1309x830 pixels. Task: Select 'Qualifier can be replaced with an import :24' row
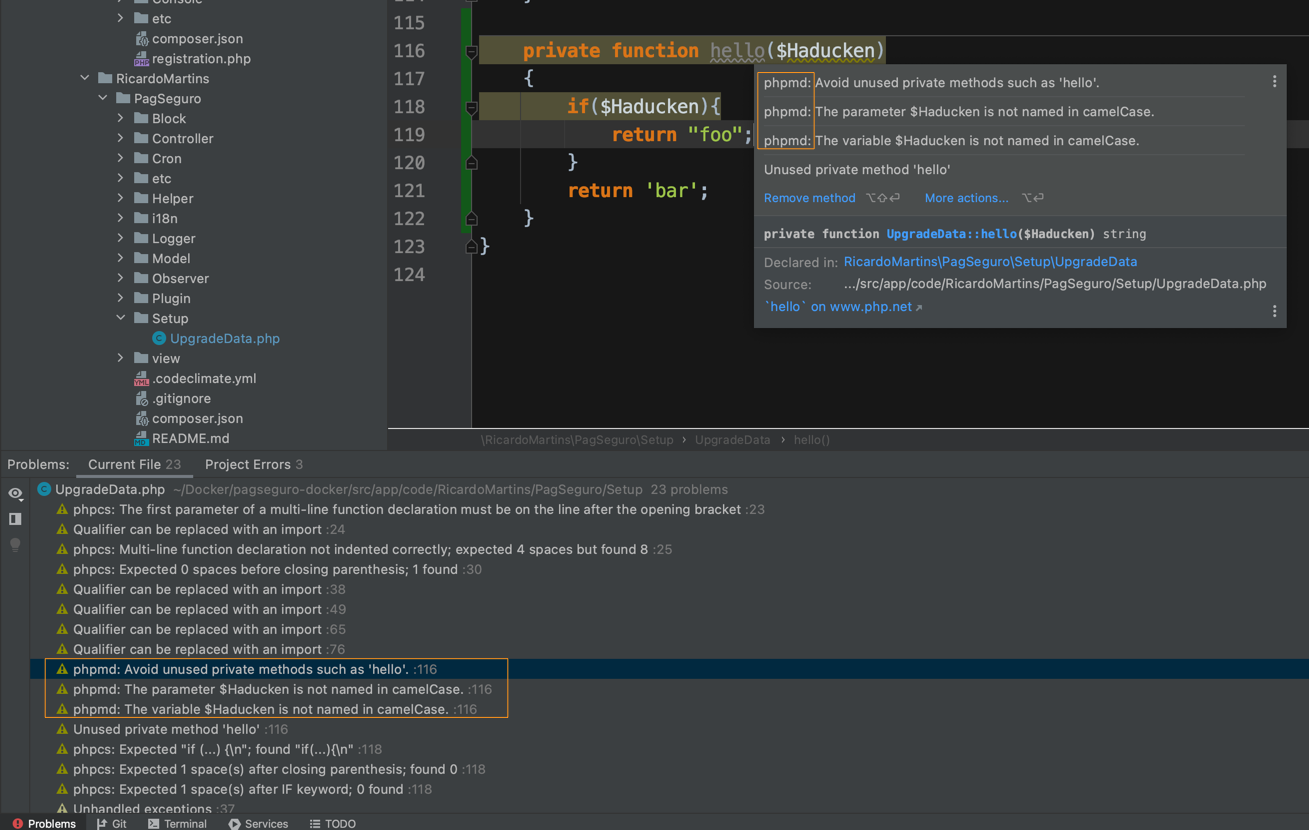pos(669,529)
